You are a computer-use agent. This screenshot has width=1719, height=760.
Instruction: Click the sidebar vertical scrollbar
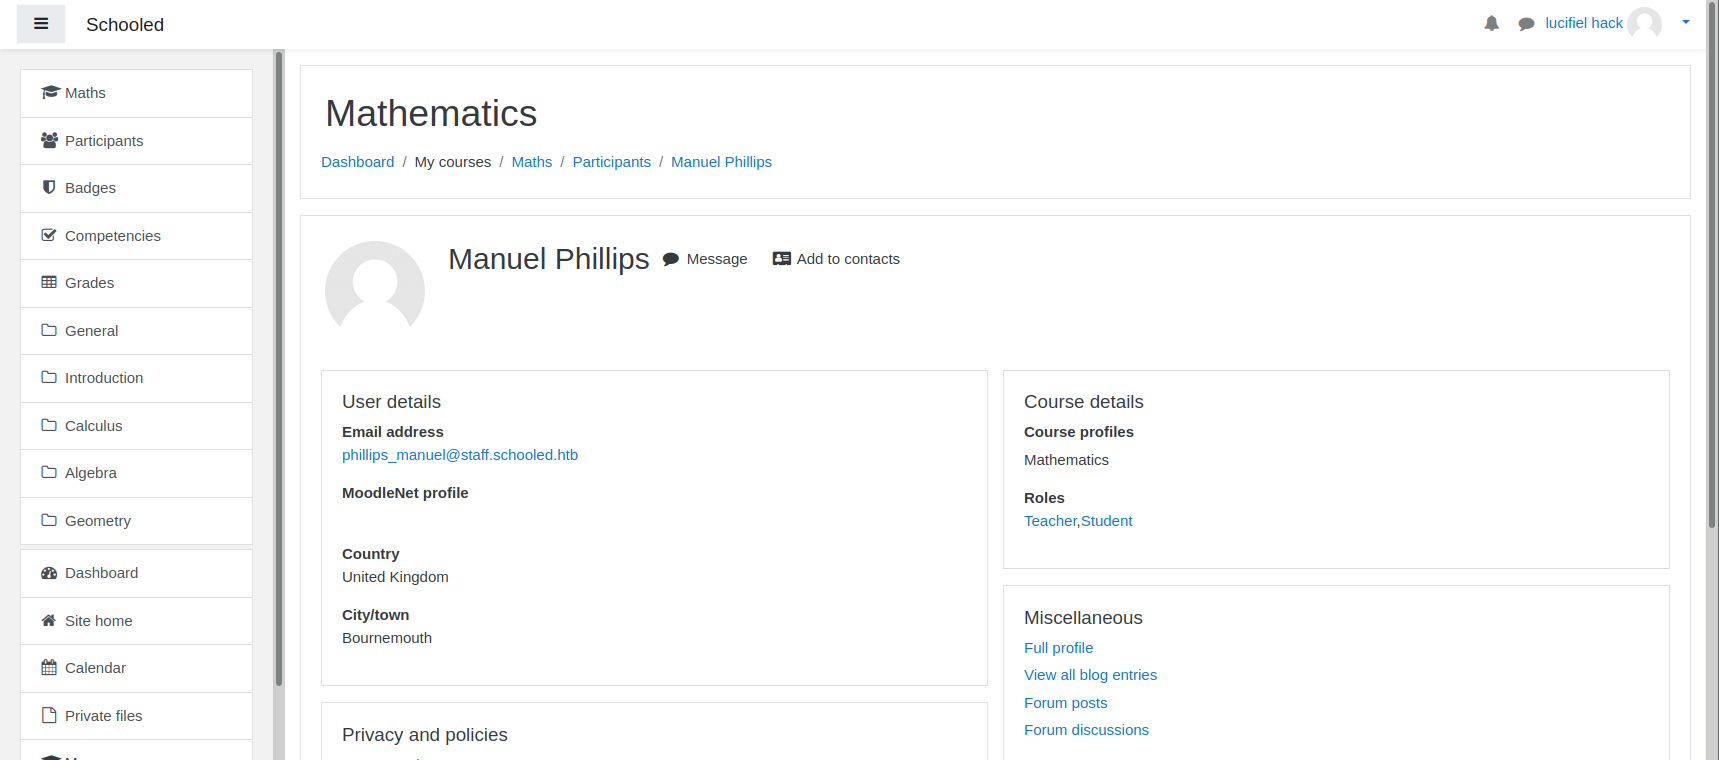click(279, 370)
